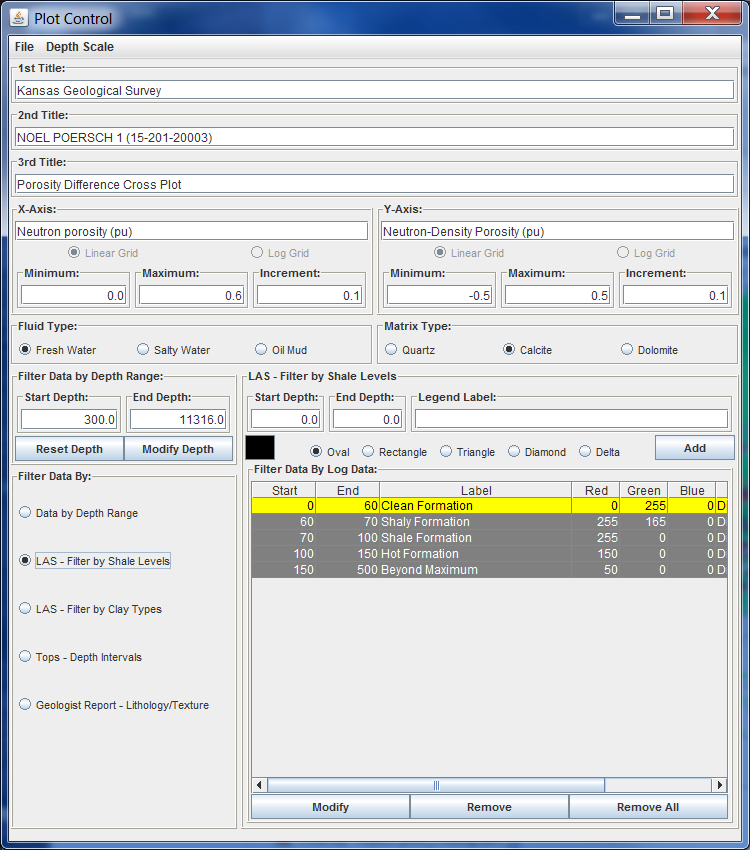Viewport: 750px width, 850px height.
Task: Open the Depth Scale menu
Action: coord(80,47)
